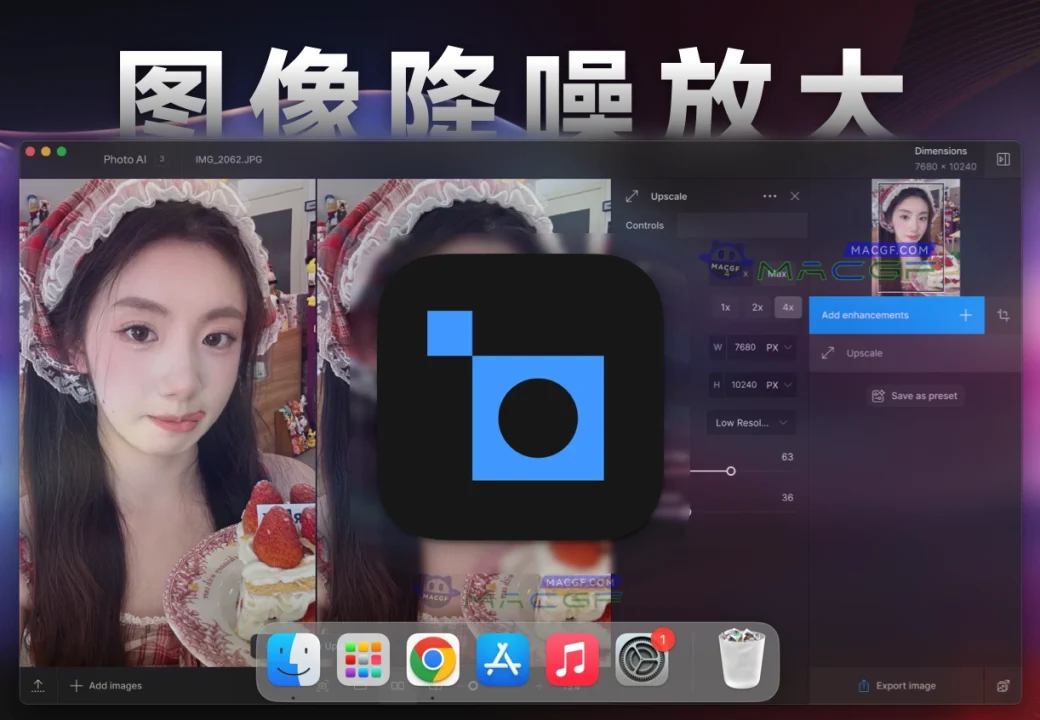Open the Low Resolution model dropdown
Screen dimensions: 1040x720
click(x=751, y=423)
